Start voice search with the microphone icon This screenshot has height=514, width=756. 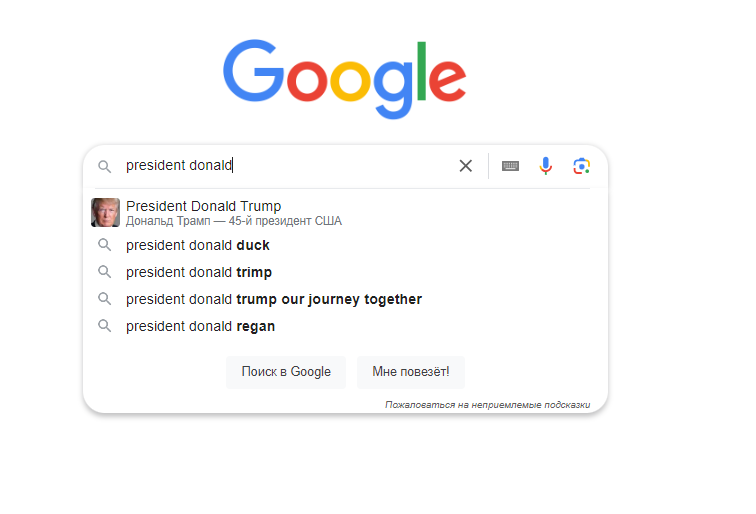pyautogui.click(x=545, y=166)
